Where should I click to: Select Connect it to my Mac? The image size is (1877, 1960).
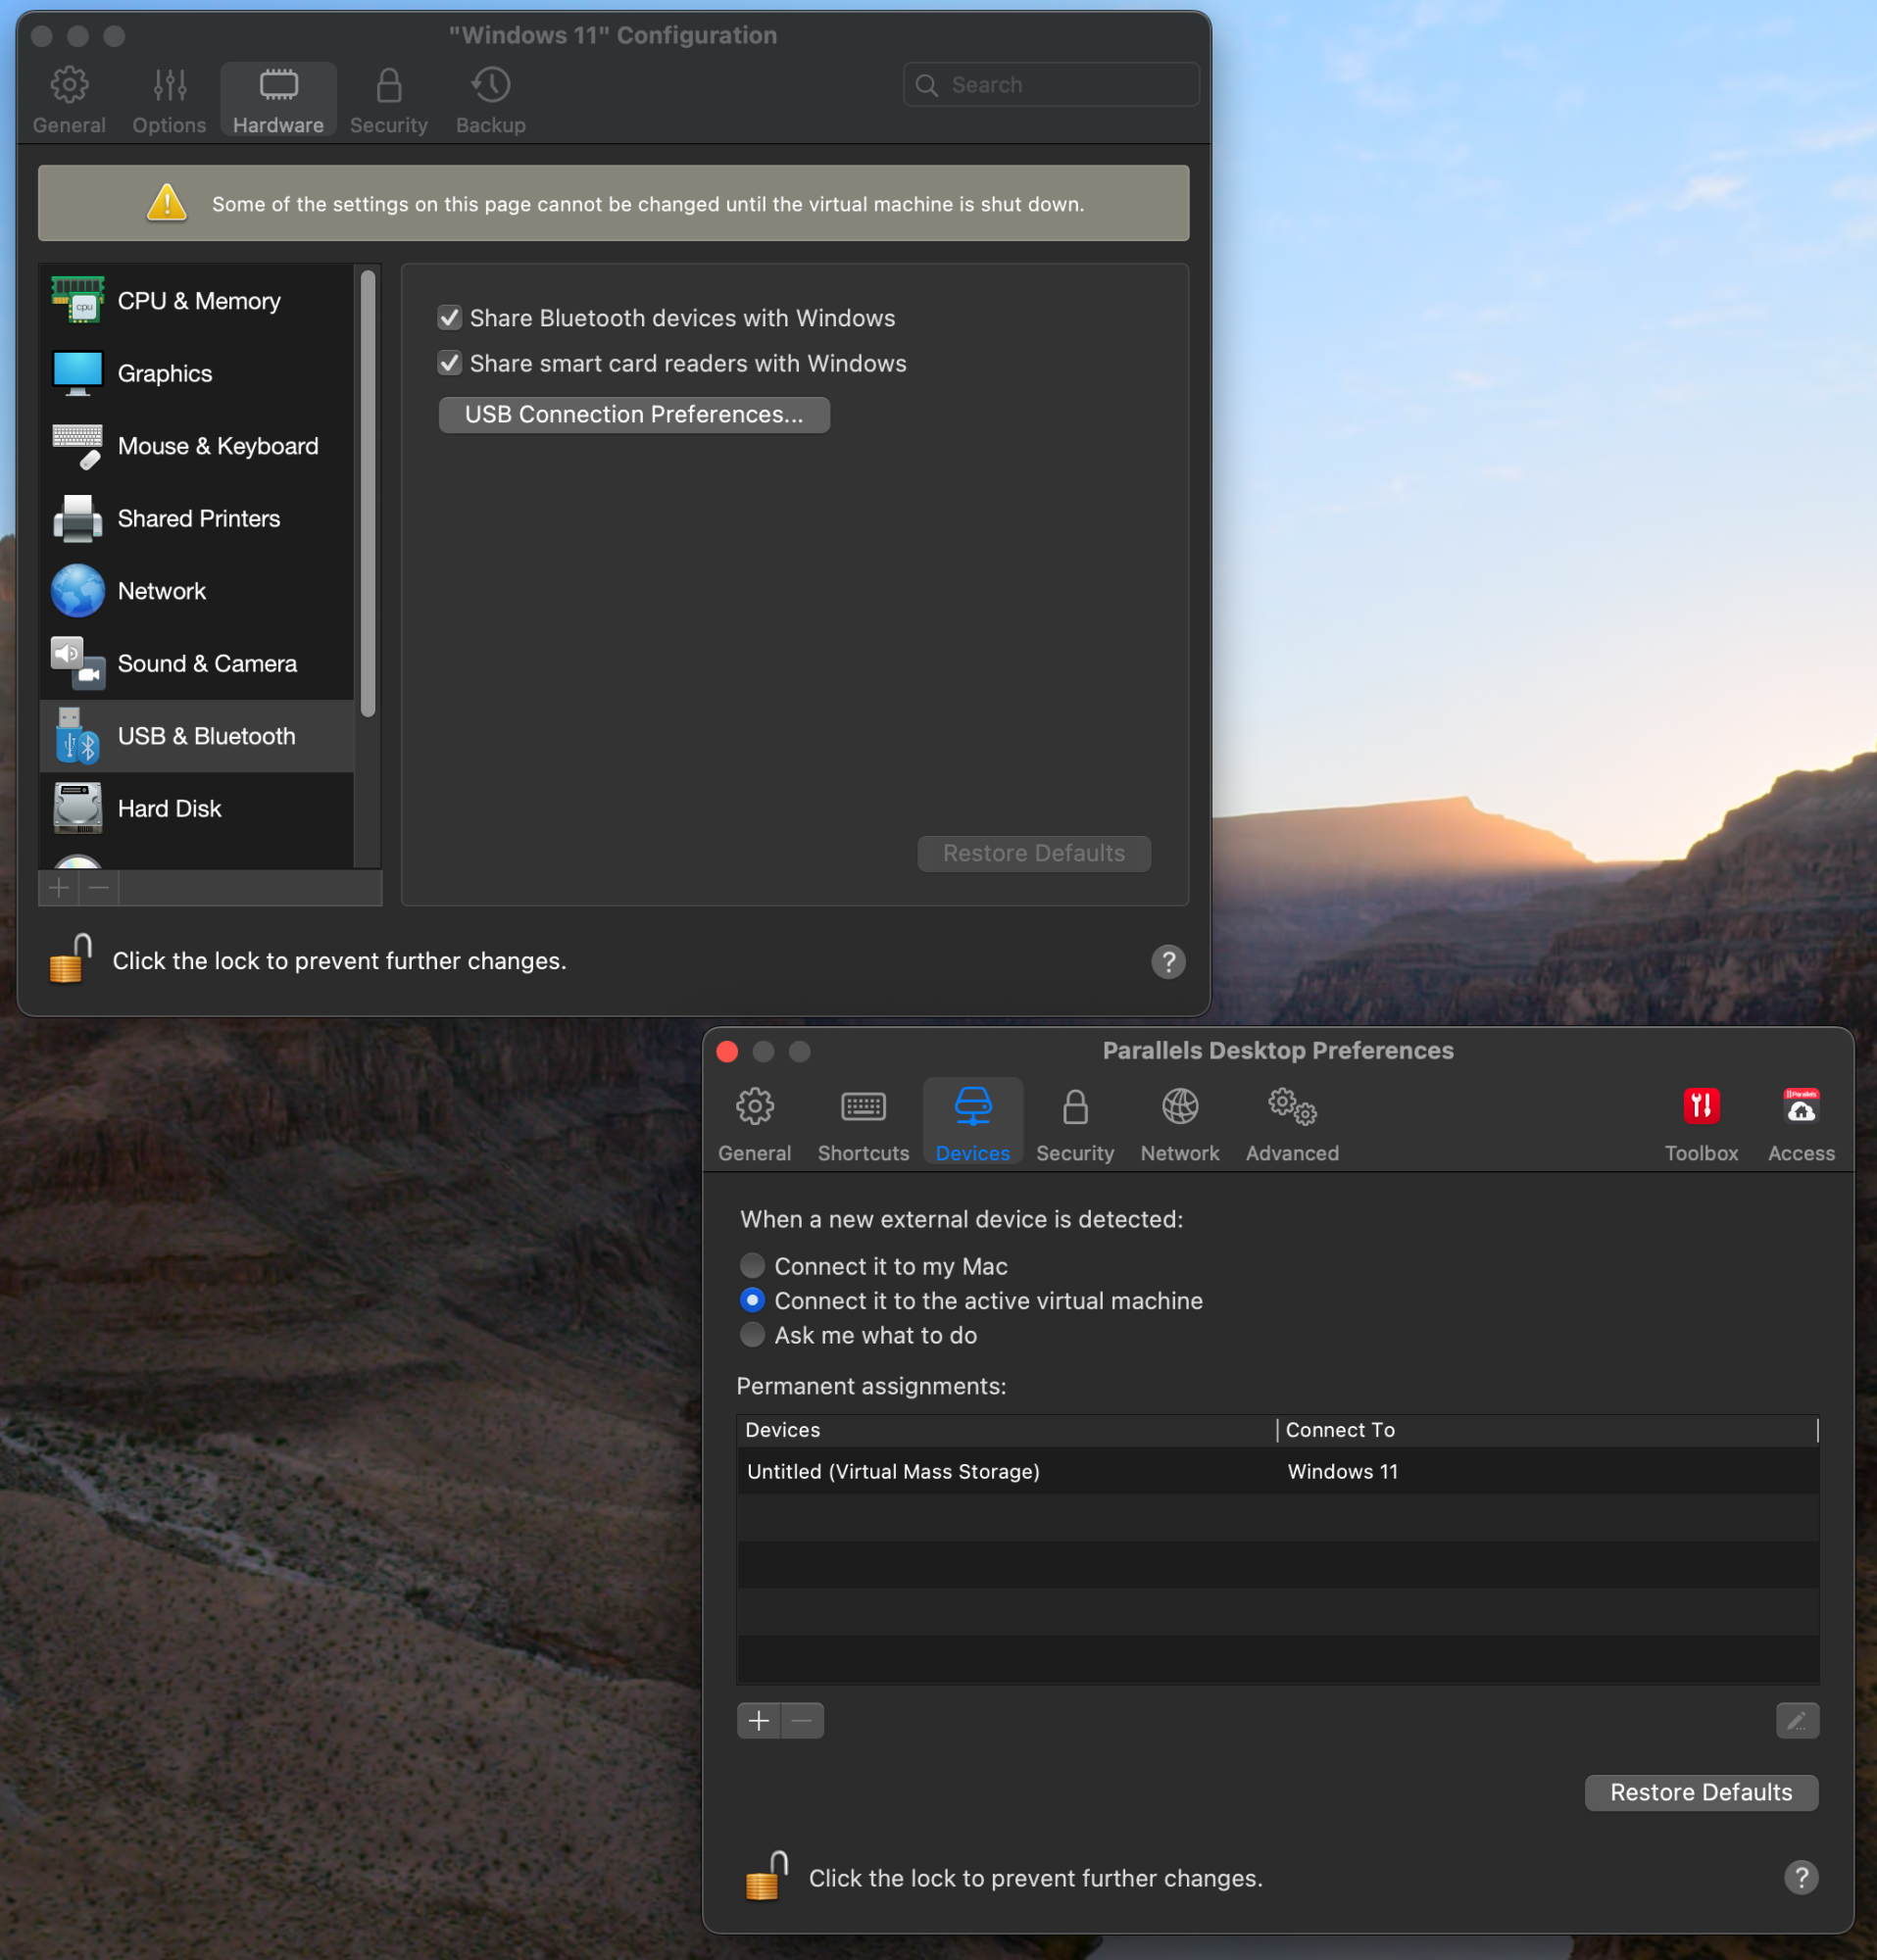coord(752,1266)
